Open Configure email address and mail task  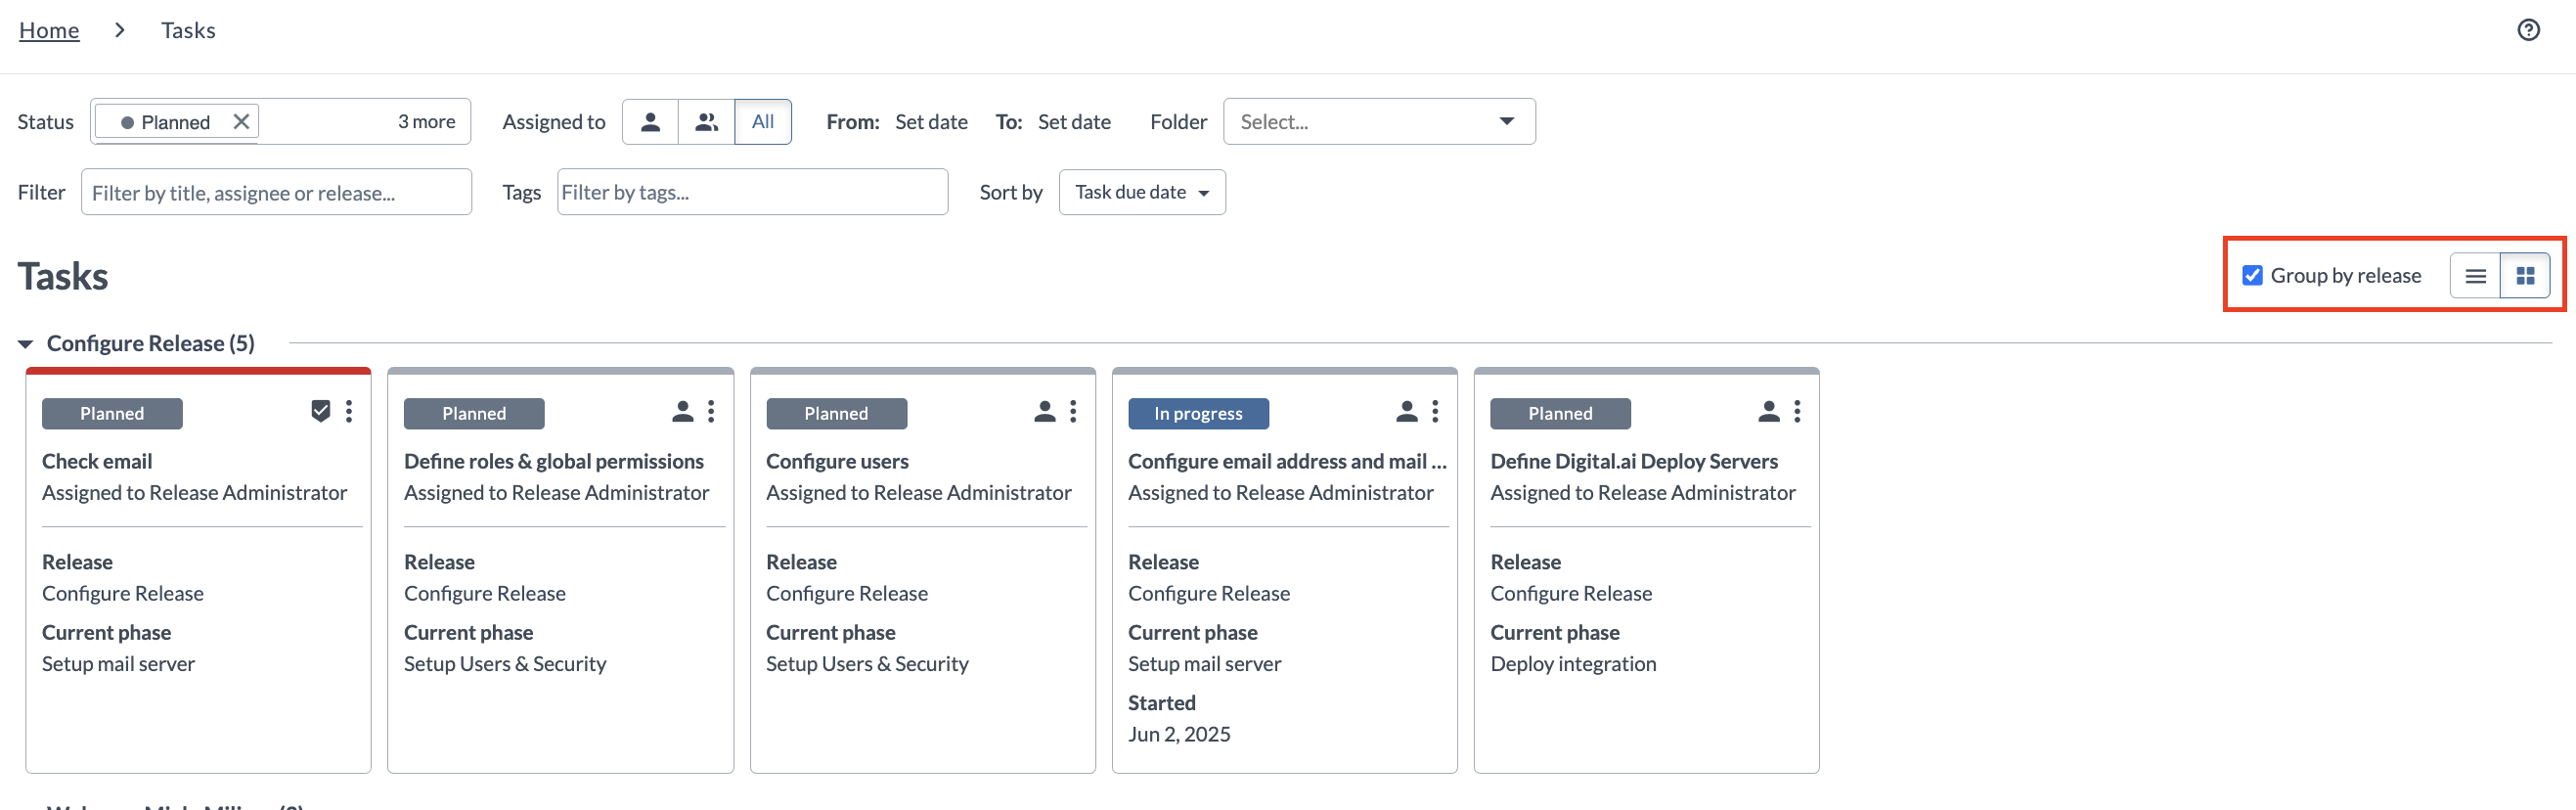(x=1287, y=461)
